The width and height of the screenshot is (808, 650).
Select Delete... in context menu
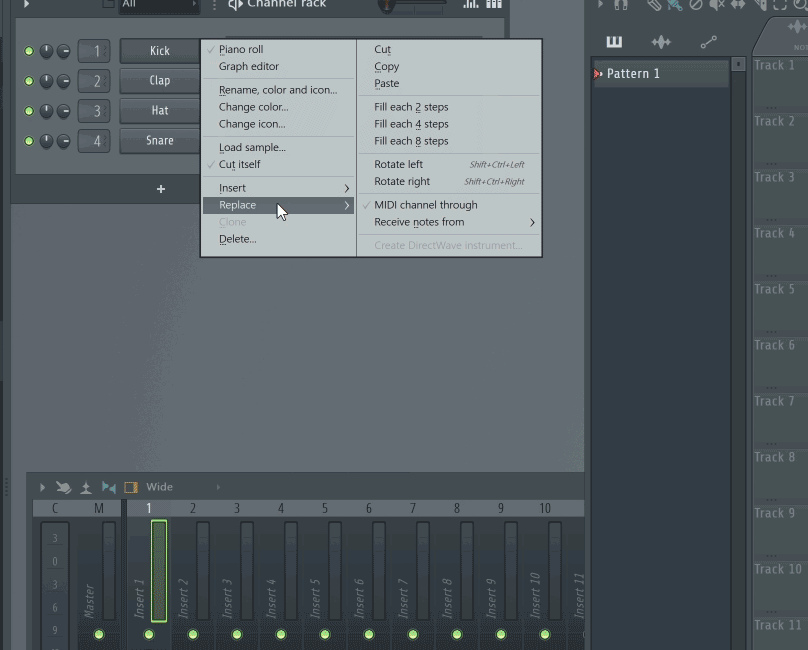(278, 239)
